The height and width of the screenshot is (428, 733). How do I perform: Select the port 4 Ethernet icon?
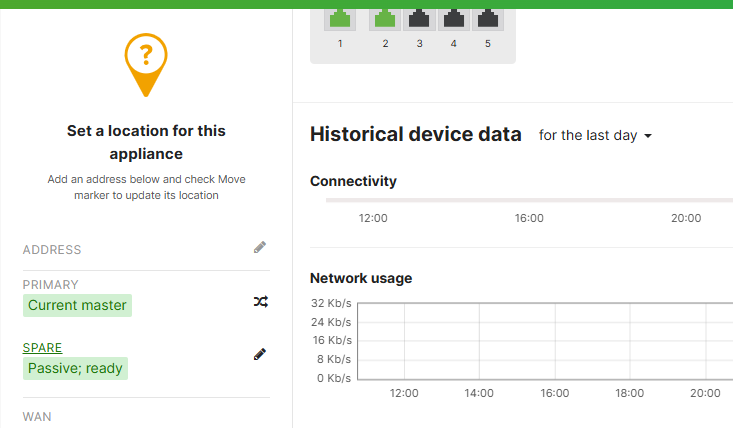[454, 19]
